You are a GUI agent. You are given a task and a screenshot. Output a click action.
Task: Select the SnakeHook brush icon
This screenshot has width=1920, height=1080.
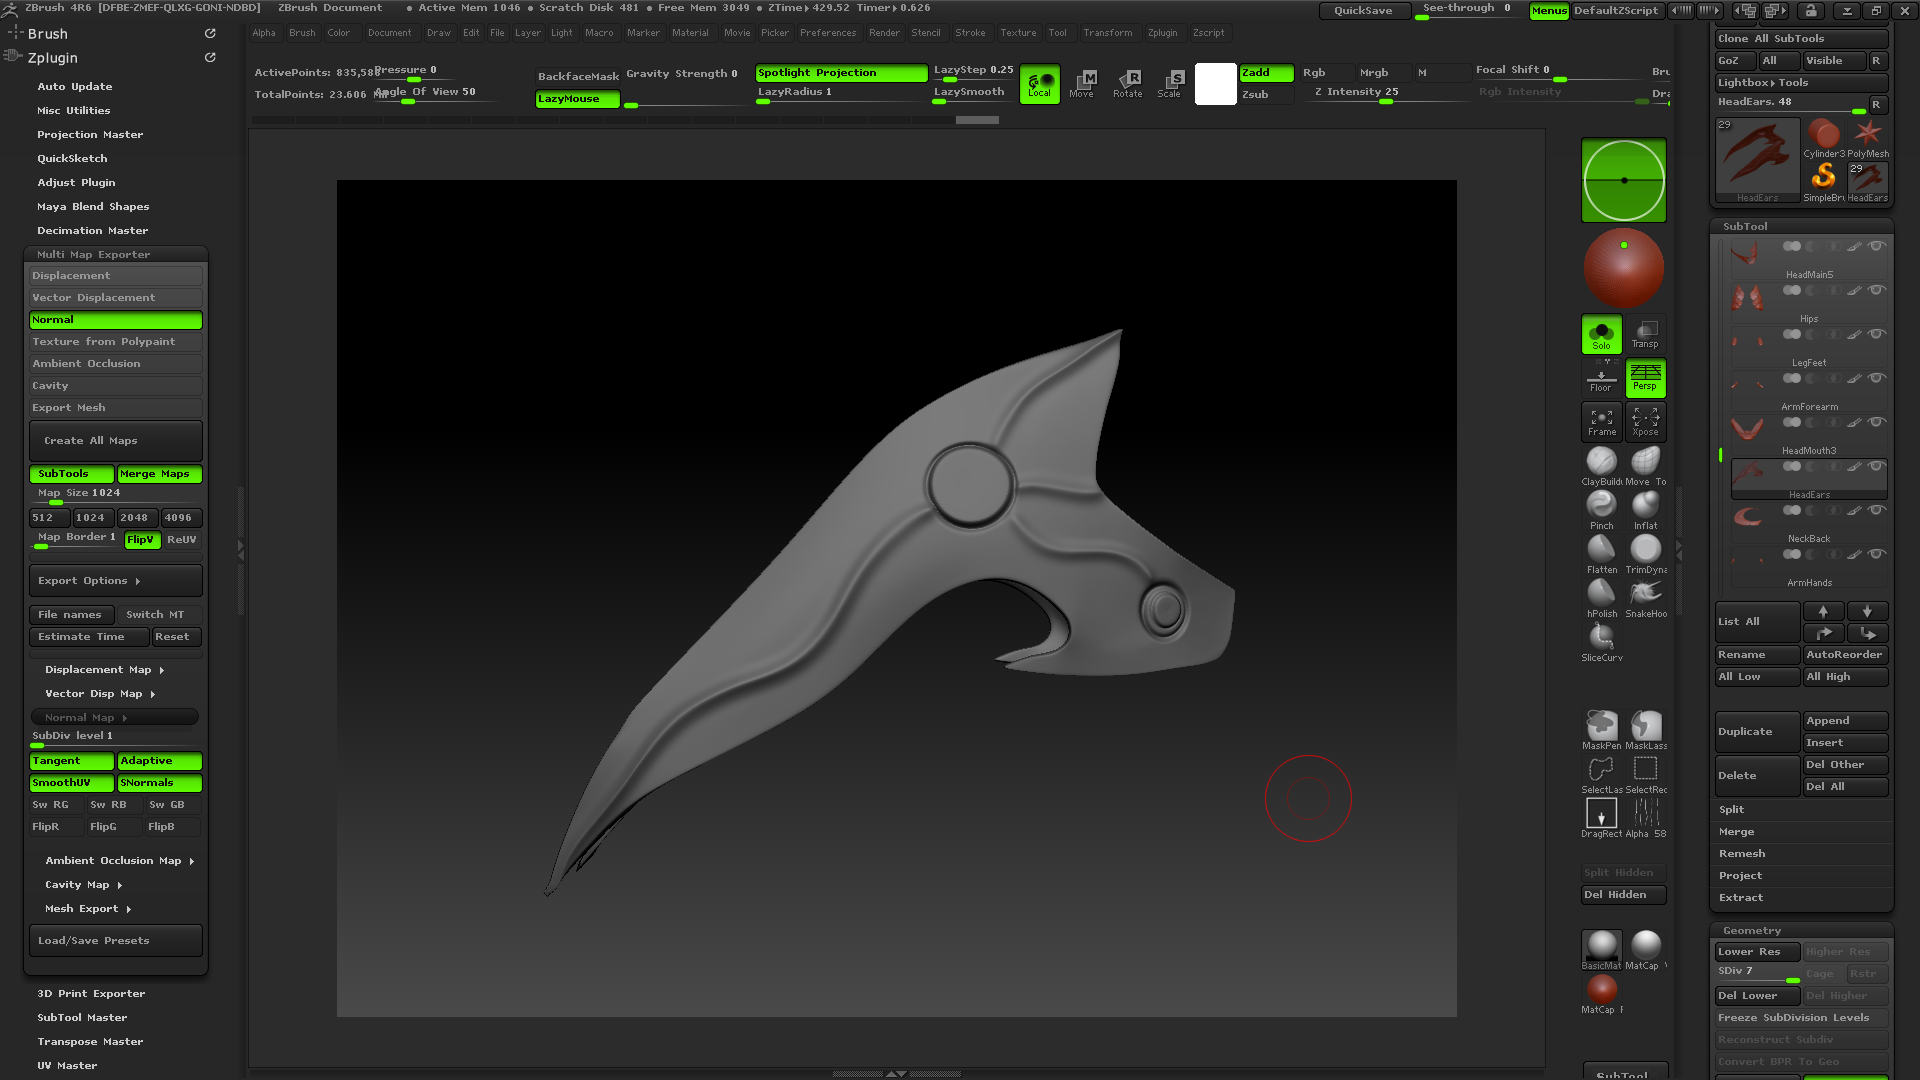[1645, 593]
